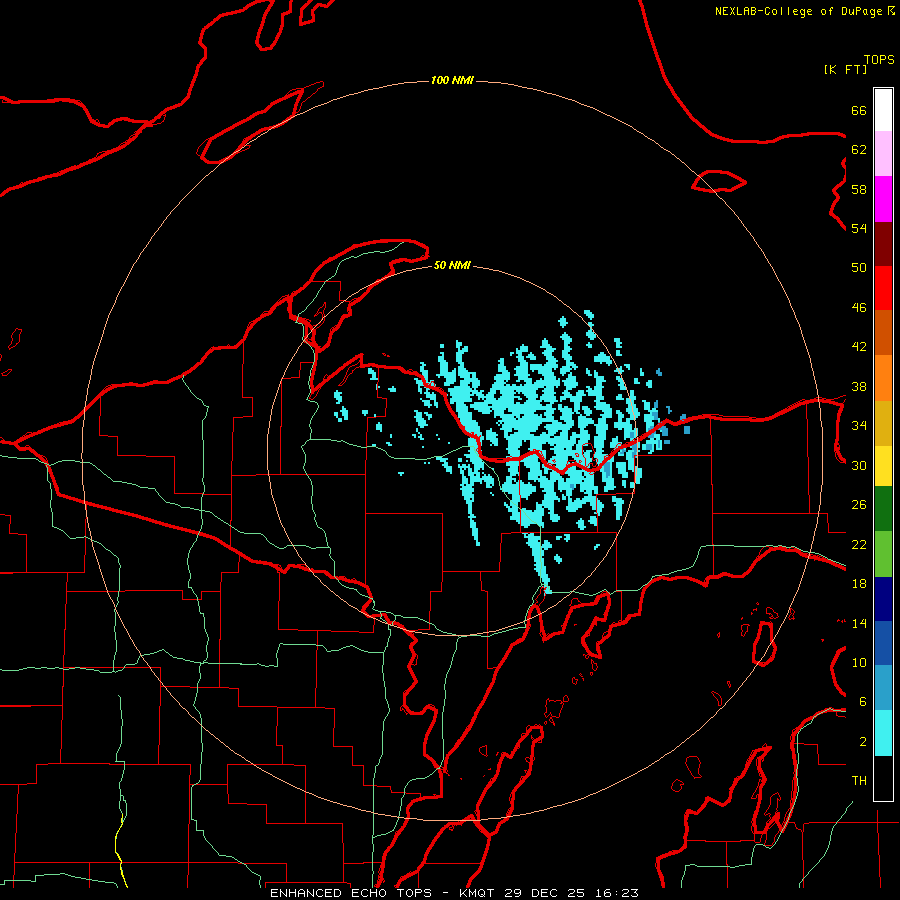This screenshot has height=900, width=900.
Task: Click the '100 NMI' range ring label
Action: [452, 80]
